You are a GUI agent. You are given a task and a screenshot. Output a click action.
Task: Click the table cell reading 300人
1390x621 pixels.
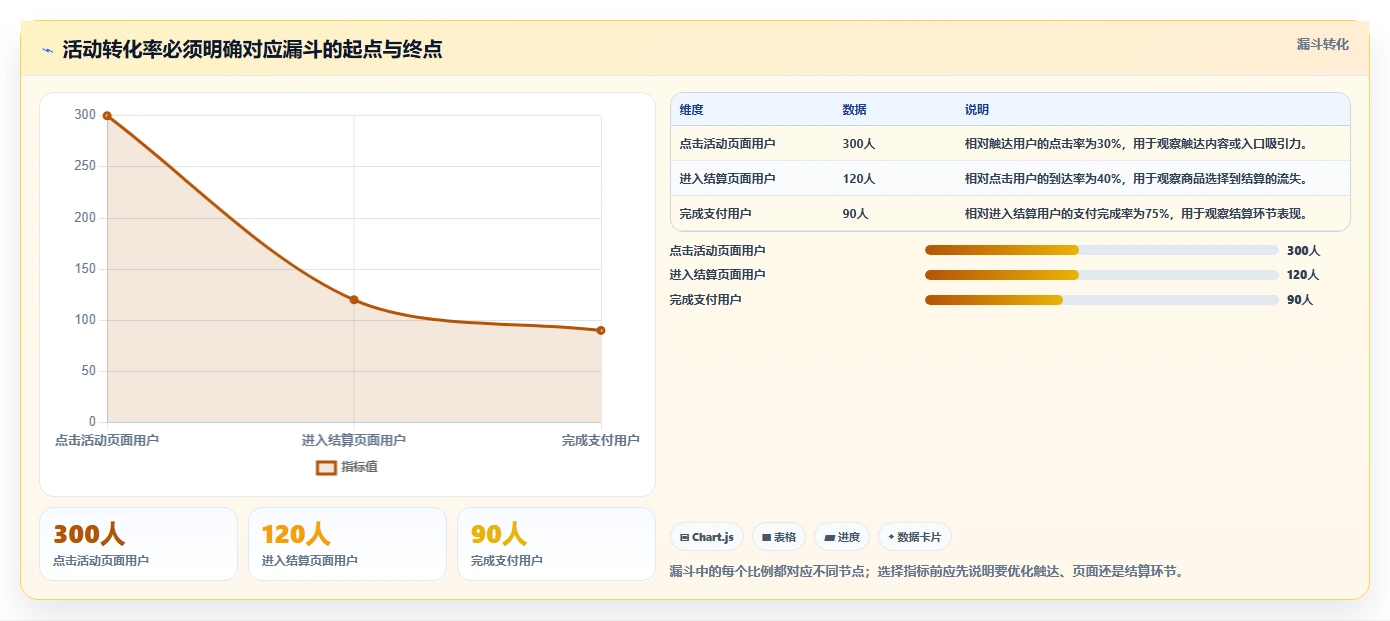point(858,144)
